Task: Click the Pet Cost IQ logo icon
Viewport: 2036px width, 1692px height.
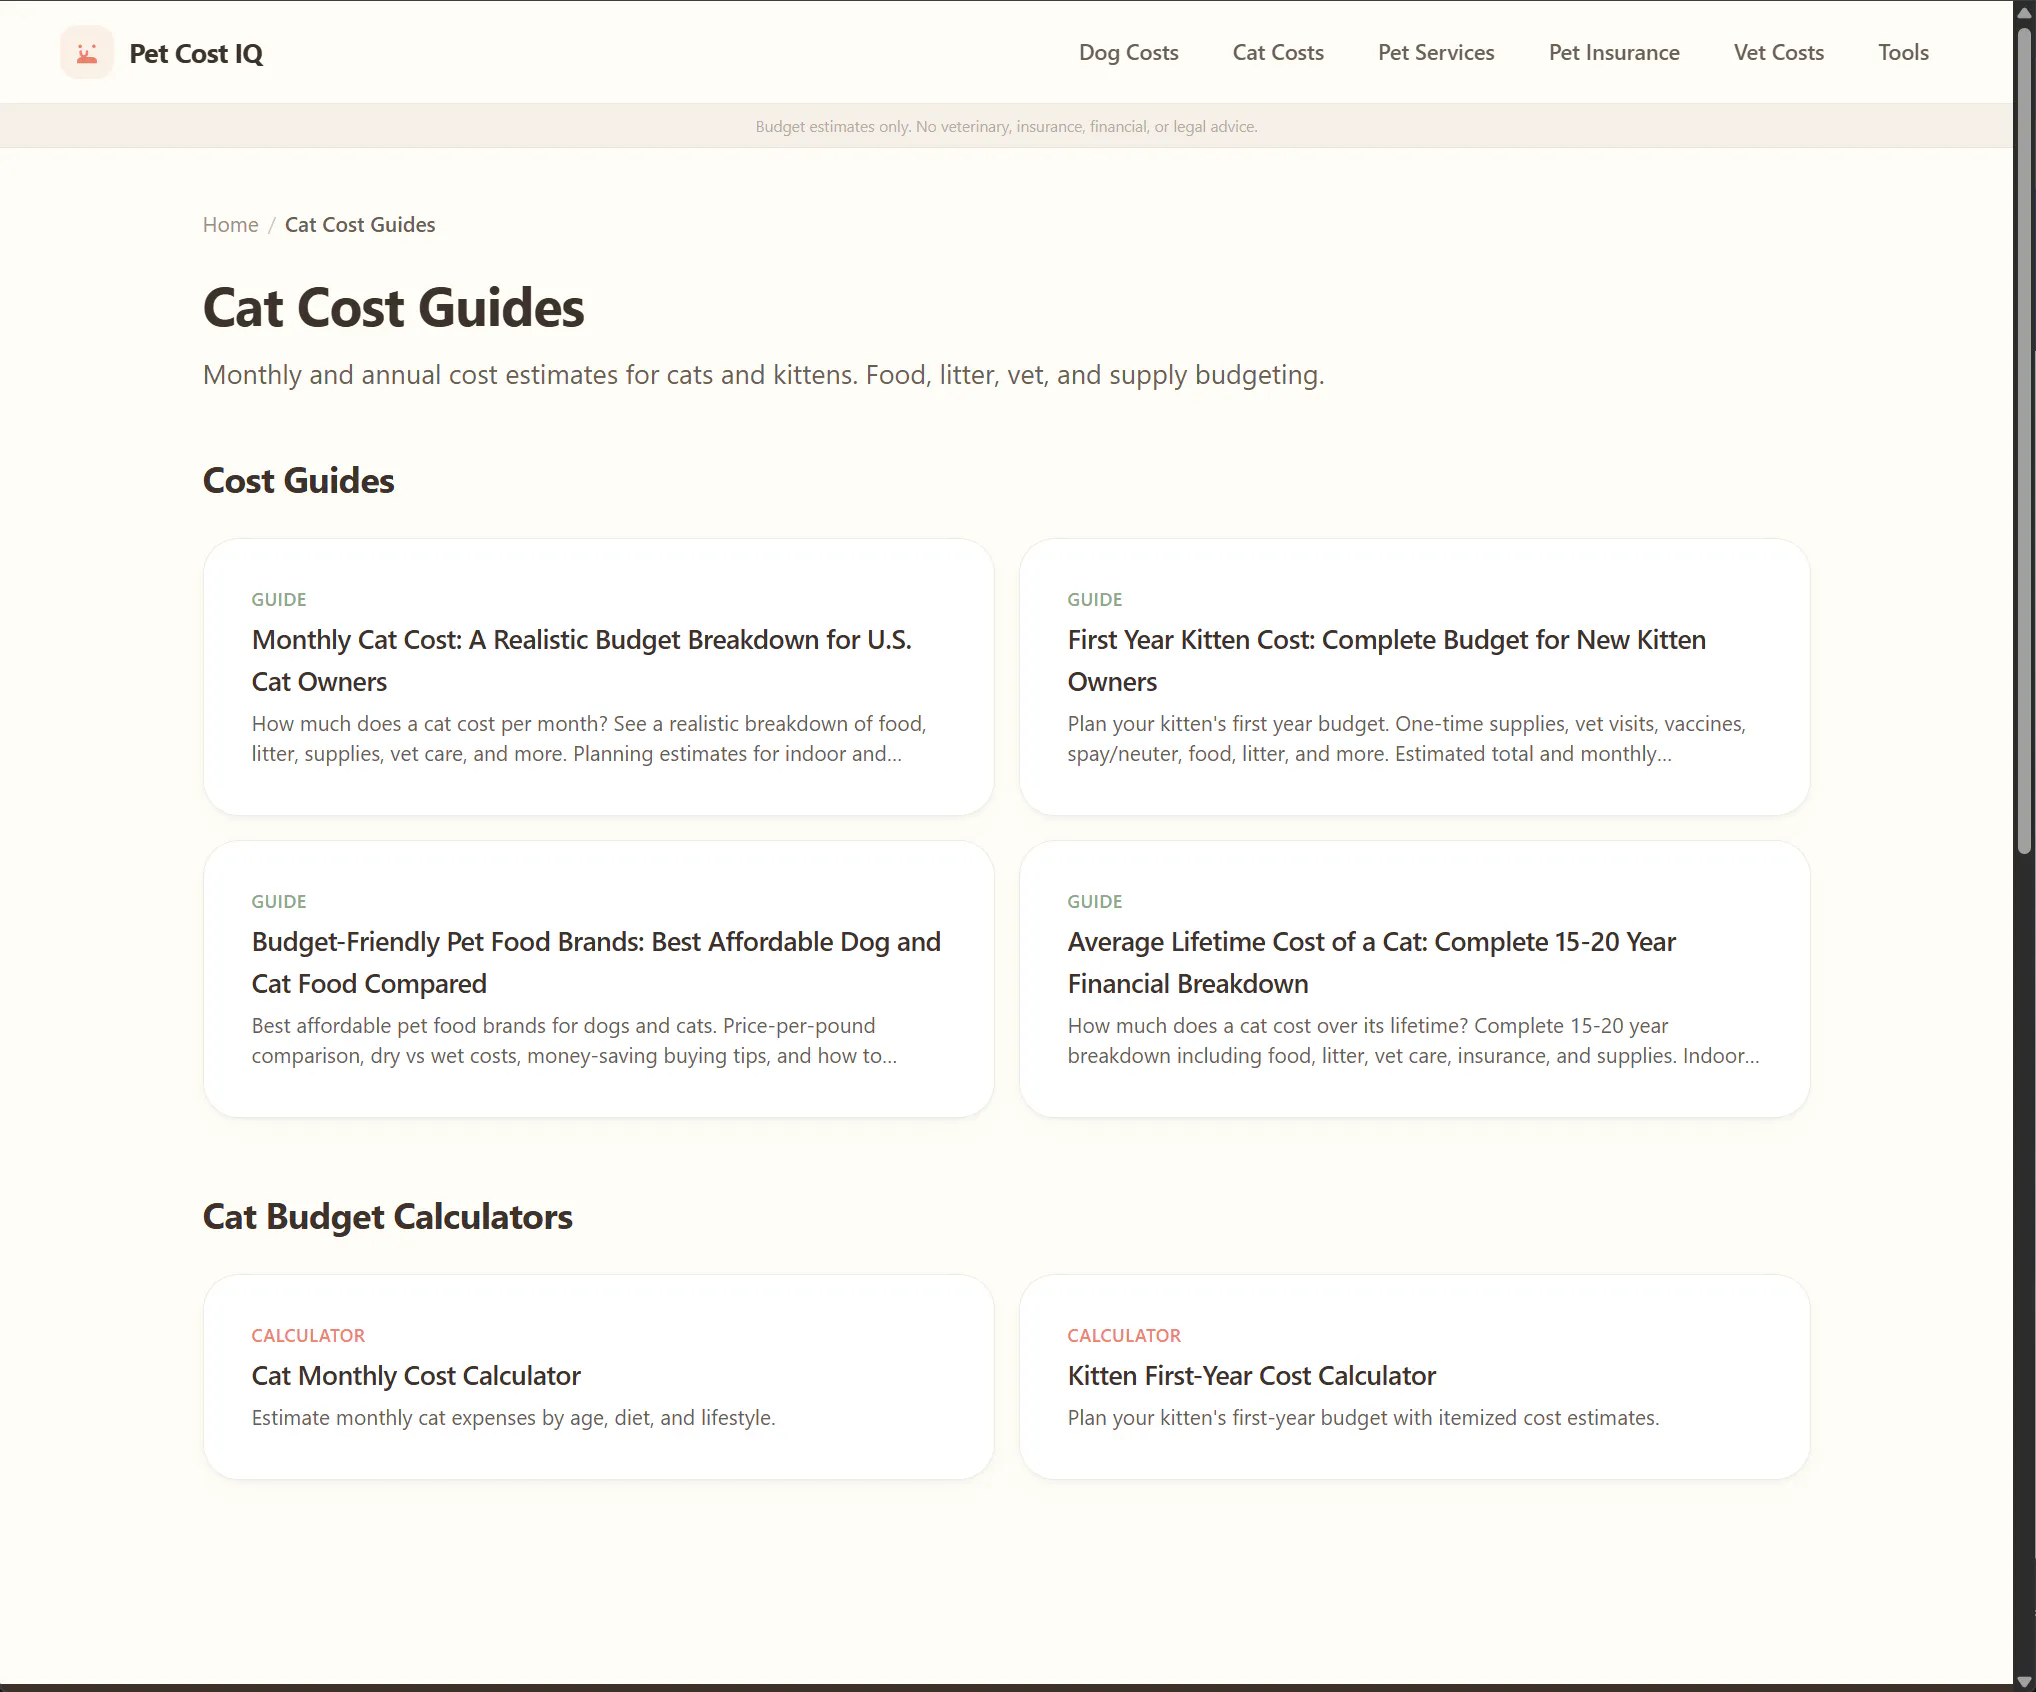Action: click(x=87, y=53)
